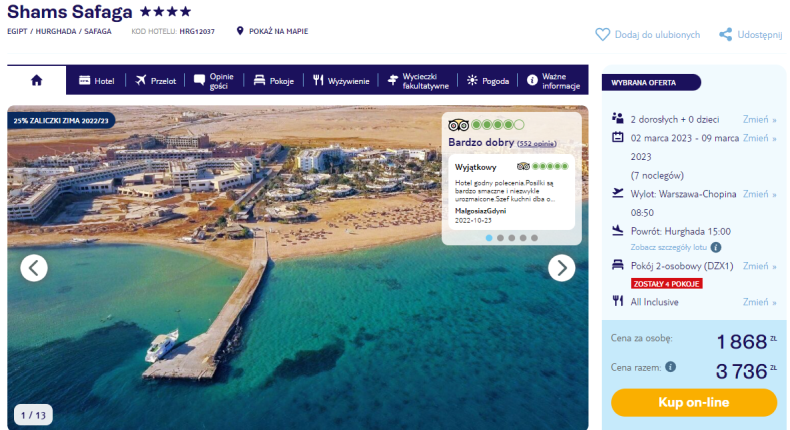Click the Kup on-line button
This screenshot has height=430, width=790.
click(x=694, y=402)
